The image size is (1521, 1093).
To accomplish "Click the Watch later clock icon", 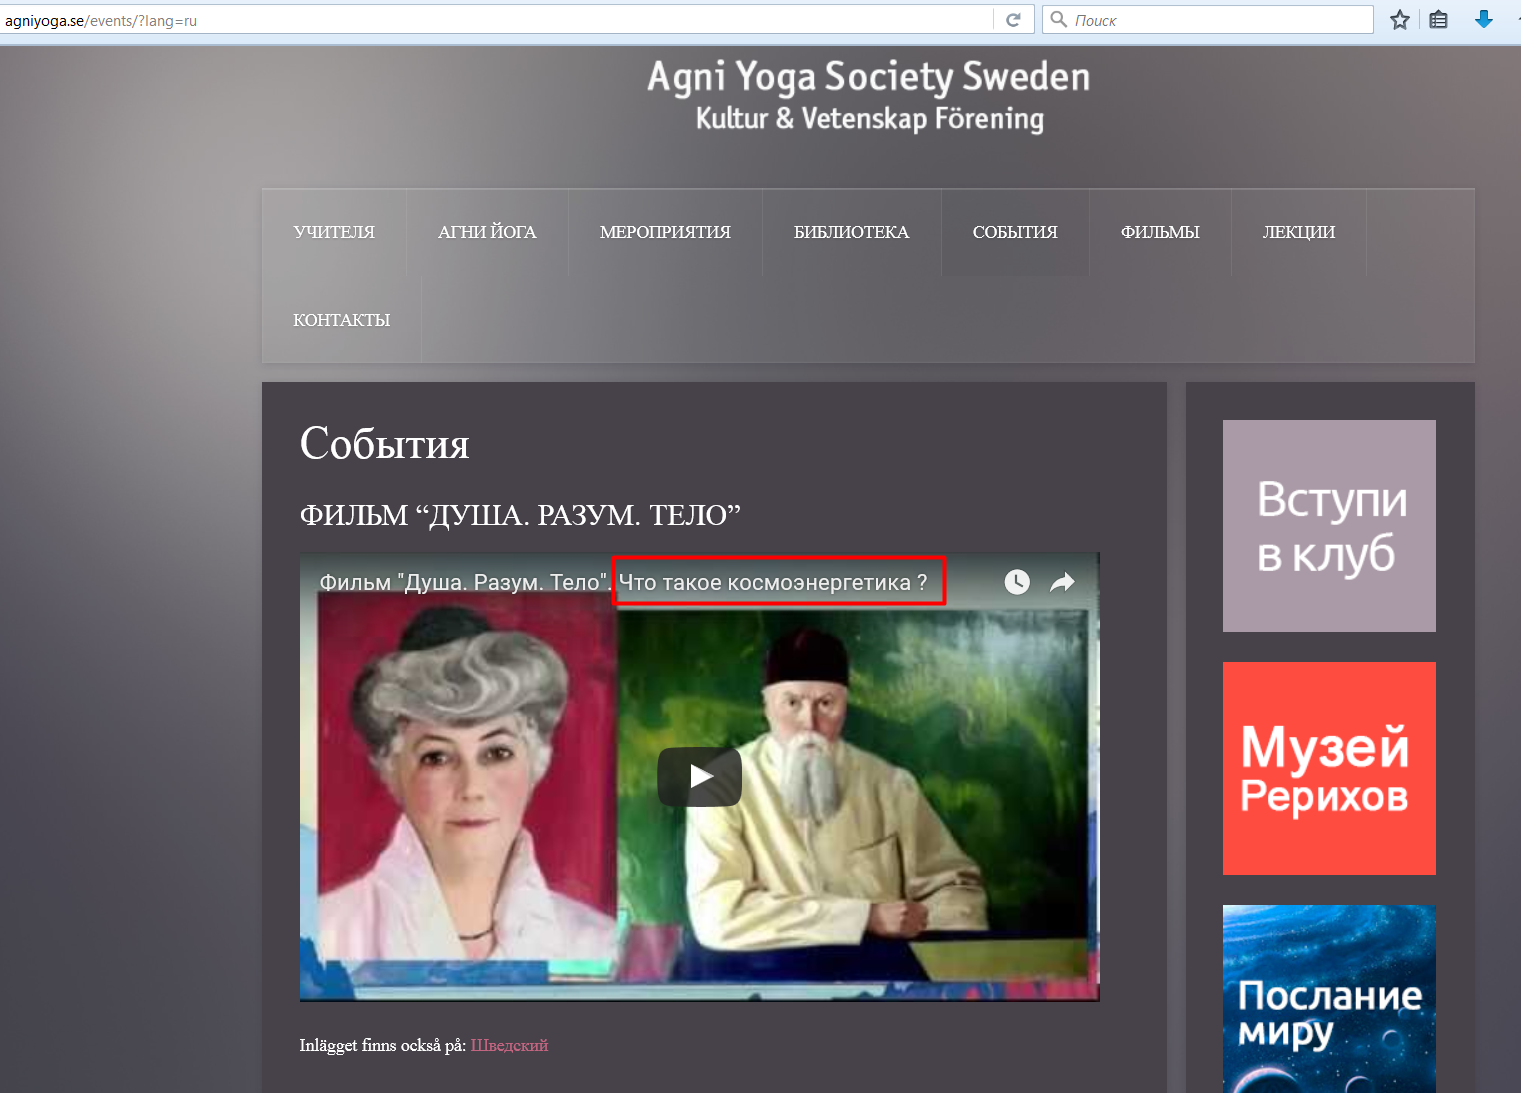I will click(x=1016, y=582).
